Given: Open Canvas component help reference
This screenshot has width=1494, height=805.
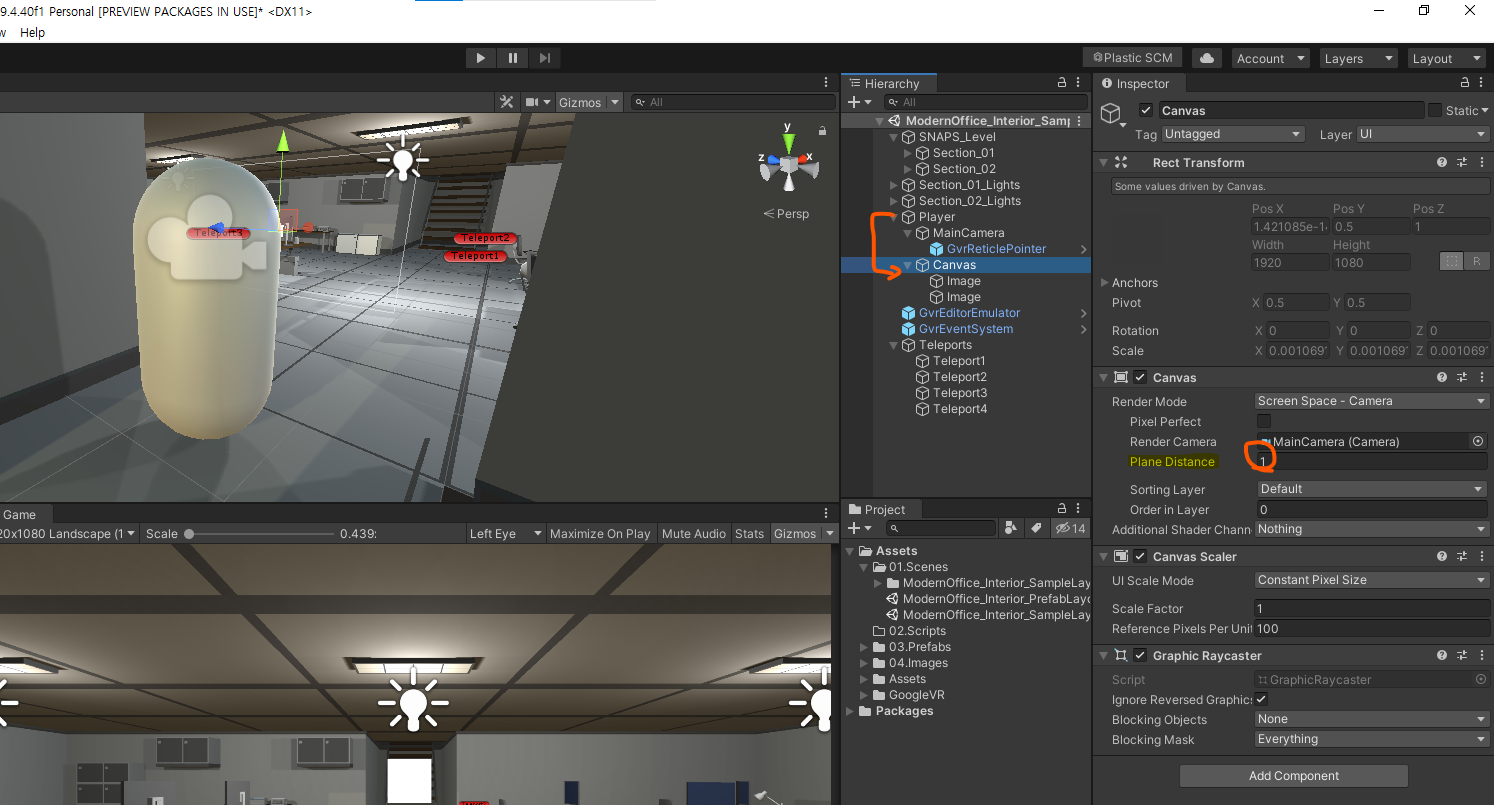Looking at the screenshot, I should [1442, 377].
